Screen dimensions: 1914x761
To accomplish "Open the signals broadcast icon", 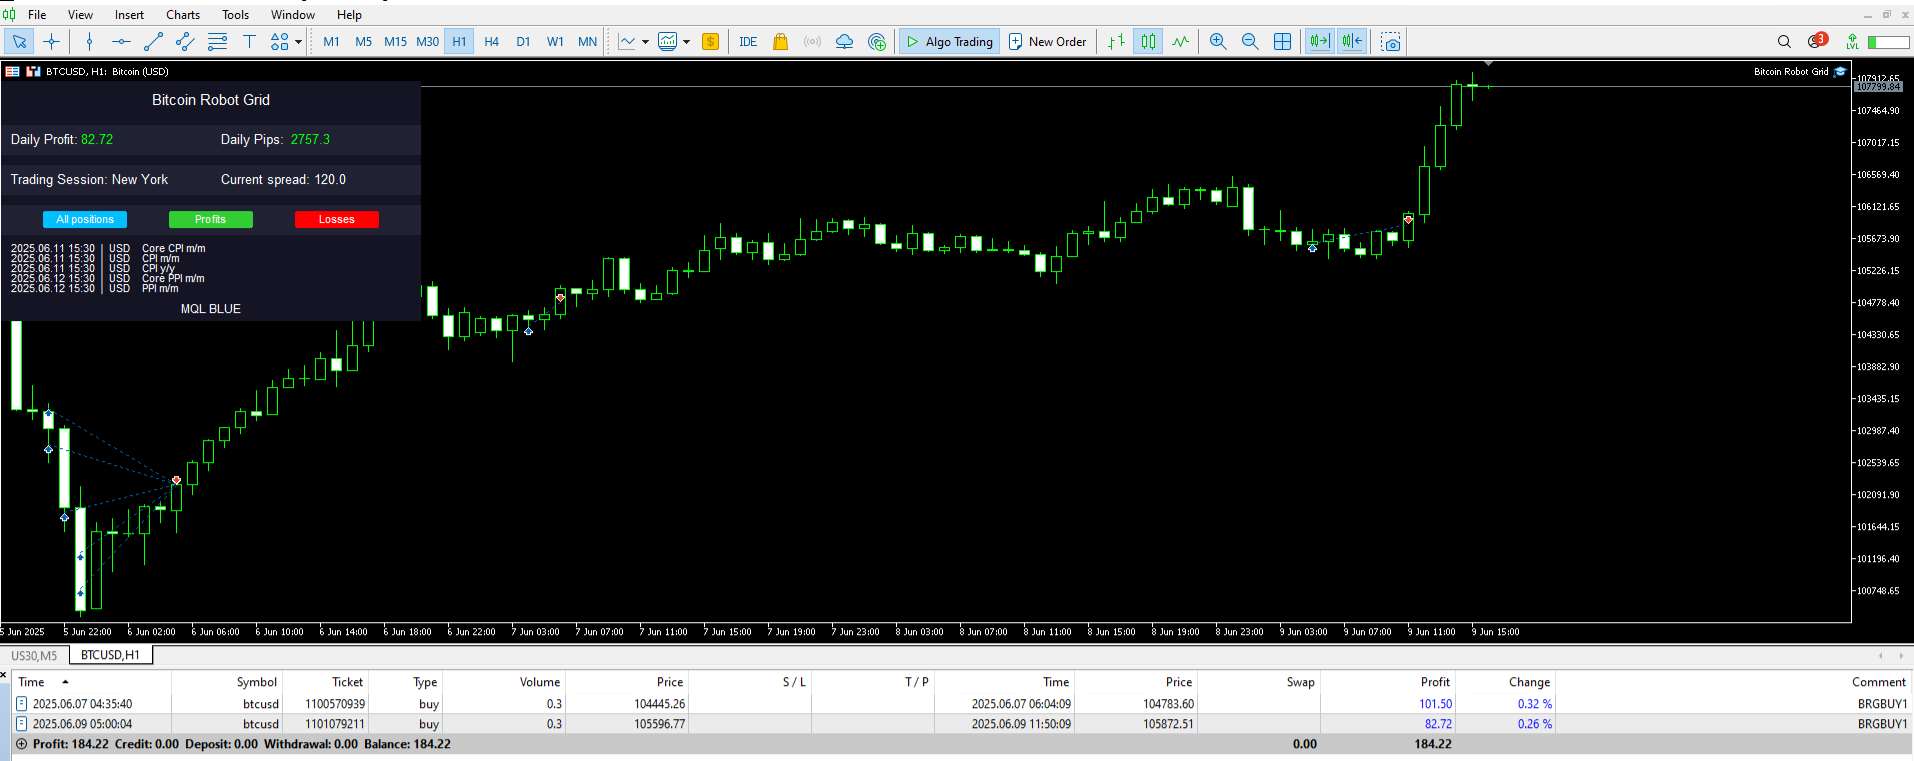I will pos(812,41).
